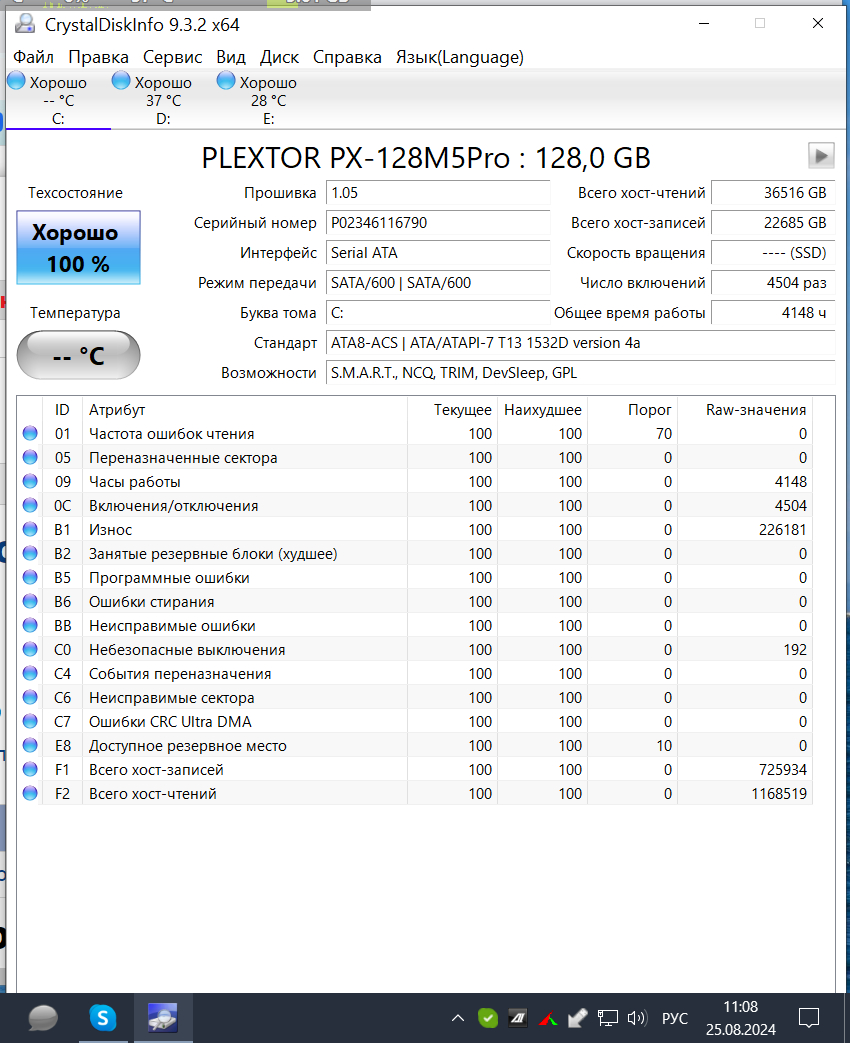The width and height of the screenshot is (850, 1043).
Task: Click the status icon for Неисправимые сектора row
Action: (x=30, y=697)
